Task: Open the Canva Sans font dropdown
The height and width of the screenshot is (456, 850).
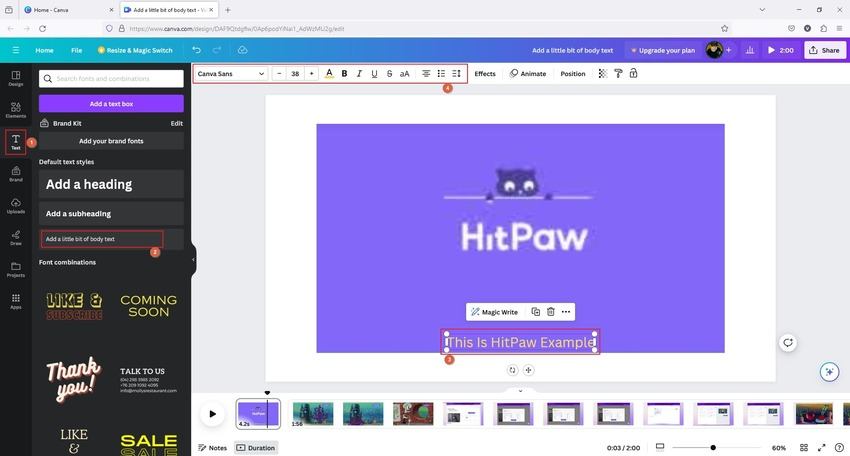Action: (x=230, y=74)
